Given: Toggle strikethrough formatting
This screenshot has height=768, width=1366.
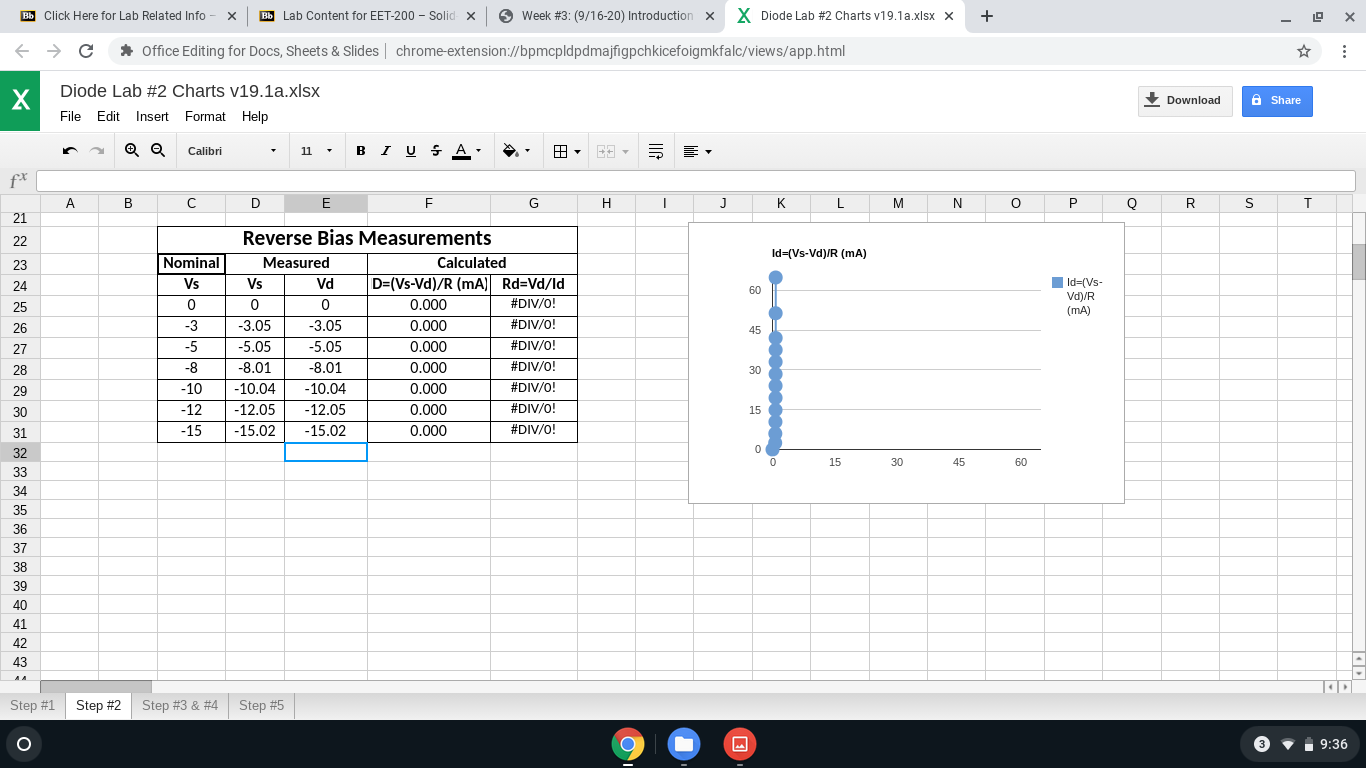Looking at the screenshot, I should 435,151.
